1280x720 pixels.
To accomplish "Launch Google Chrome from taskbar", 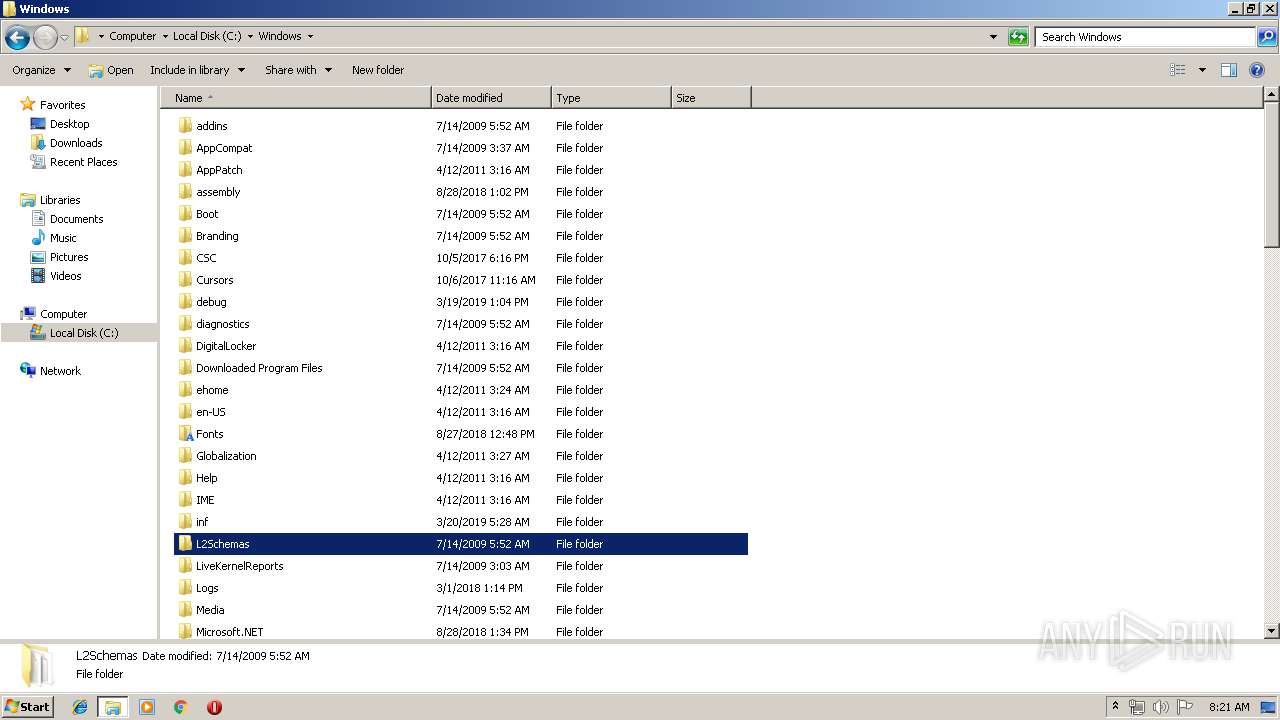I will [181, 707].
